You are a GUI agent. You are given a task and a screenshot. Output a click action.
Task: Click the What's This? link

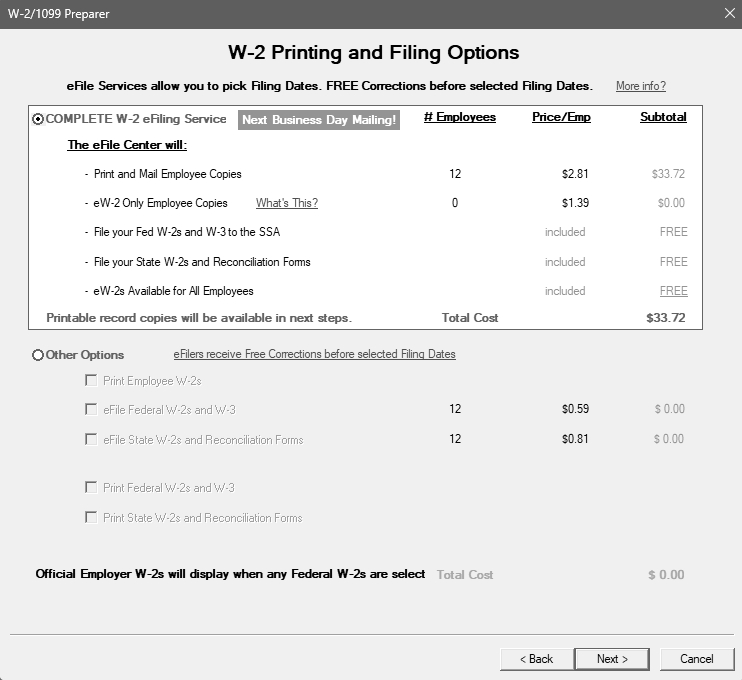click(x=287, y=203)
